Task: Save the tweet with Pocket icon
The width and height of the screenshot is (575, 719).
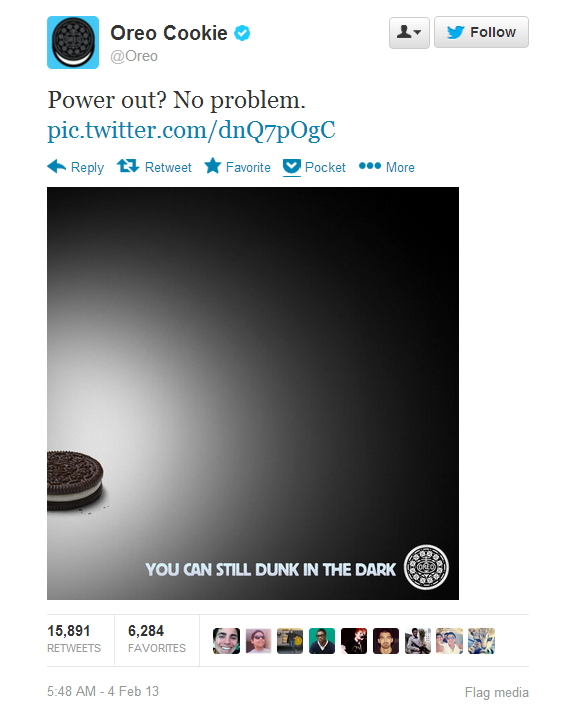Action: tap(292, 167)
